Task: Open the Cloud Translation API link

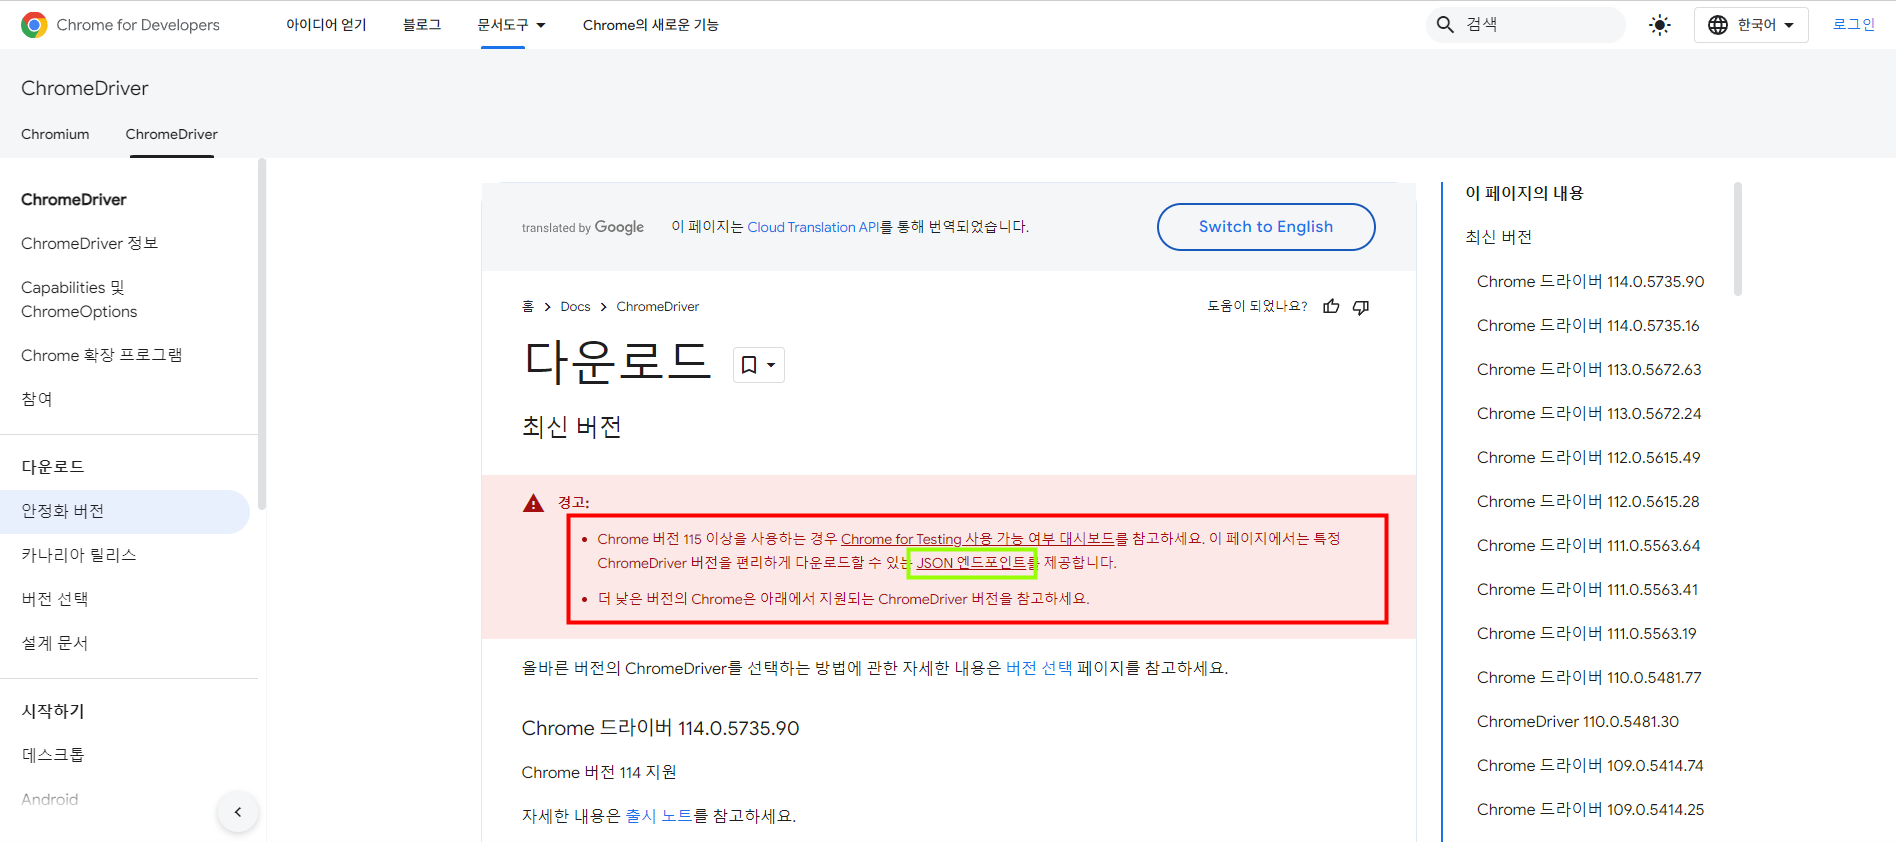Action: pyautogui.click(x=813, y=227)
